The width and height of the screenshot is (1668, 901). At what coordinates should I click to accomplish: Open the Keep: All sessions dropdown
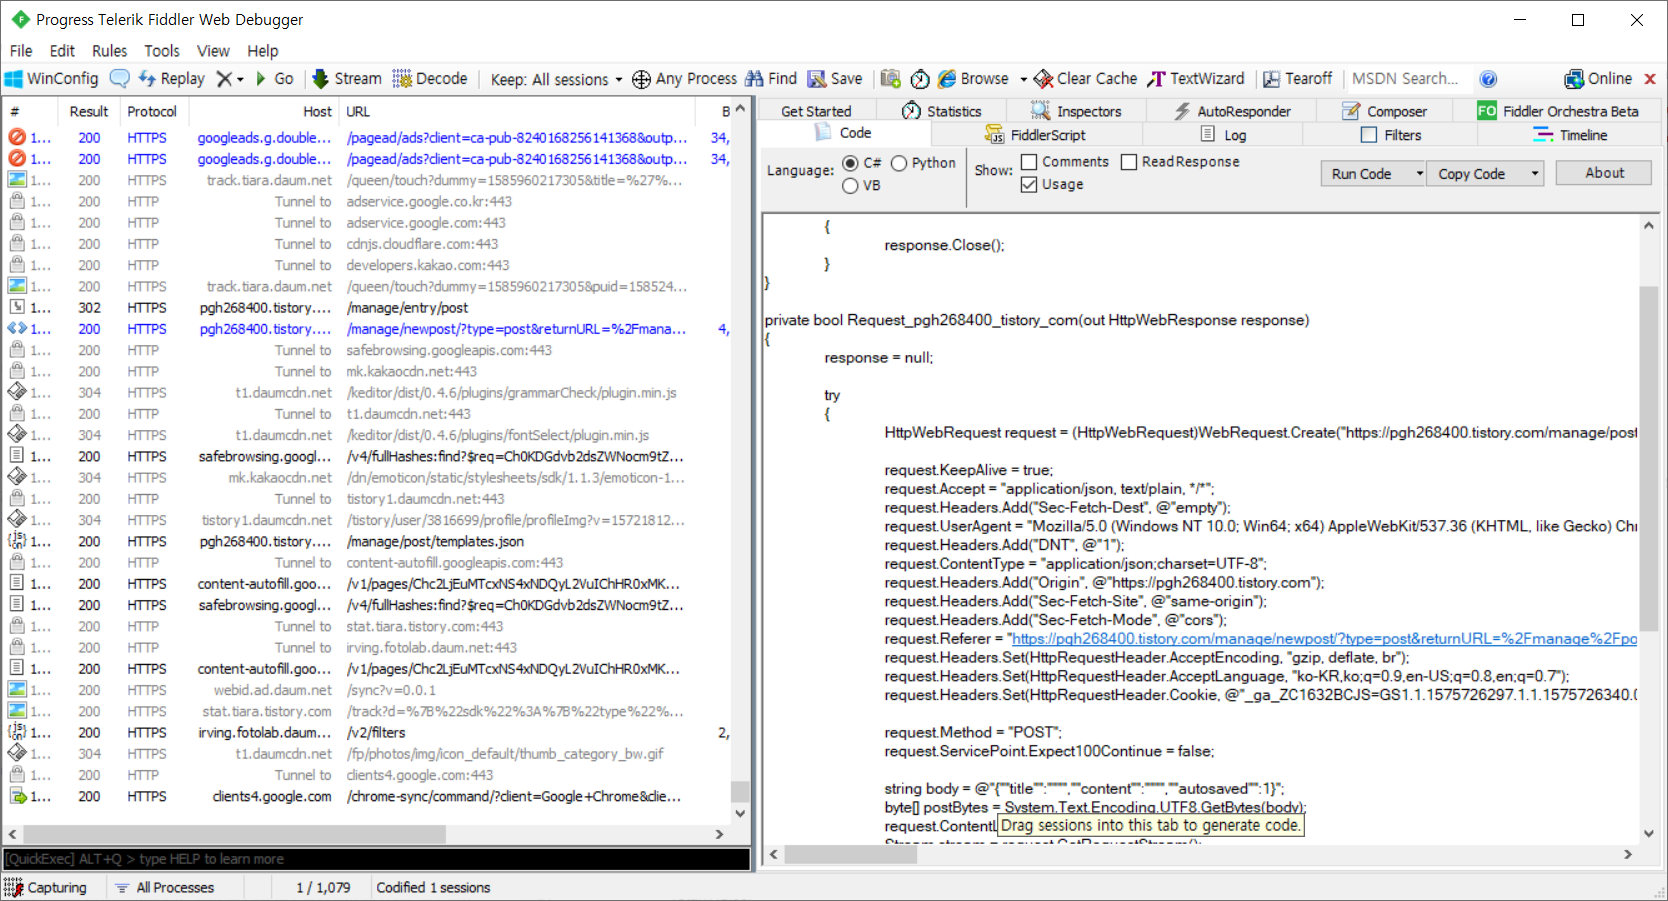(x=556, y=79)
